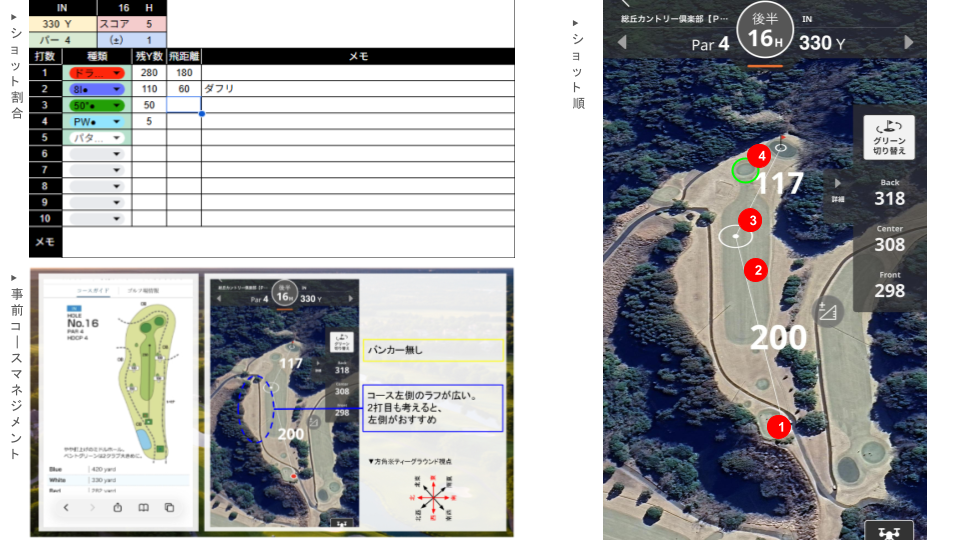Go to the previous hole arrow
Screen dimensions: 960x540
(622, 42)
